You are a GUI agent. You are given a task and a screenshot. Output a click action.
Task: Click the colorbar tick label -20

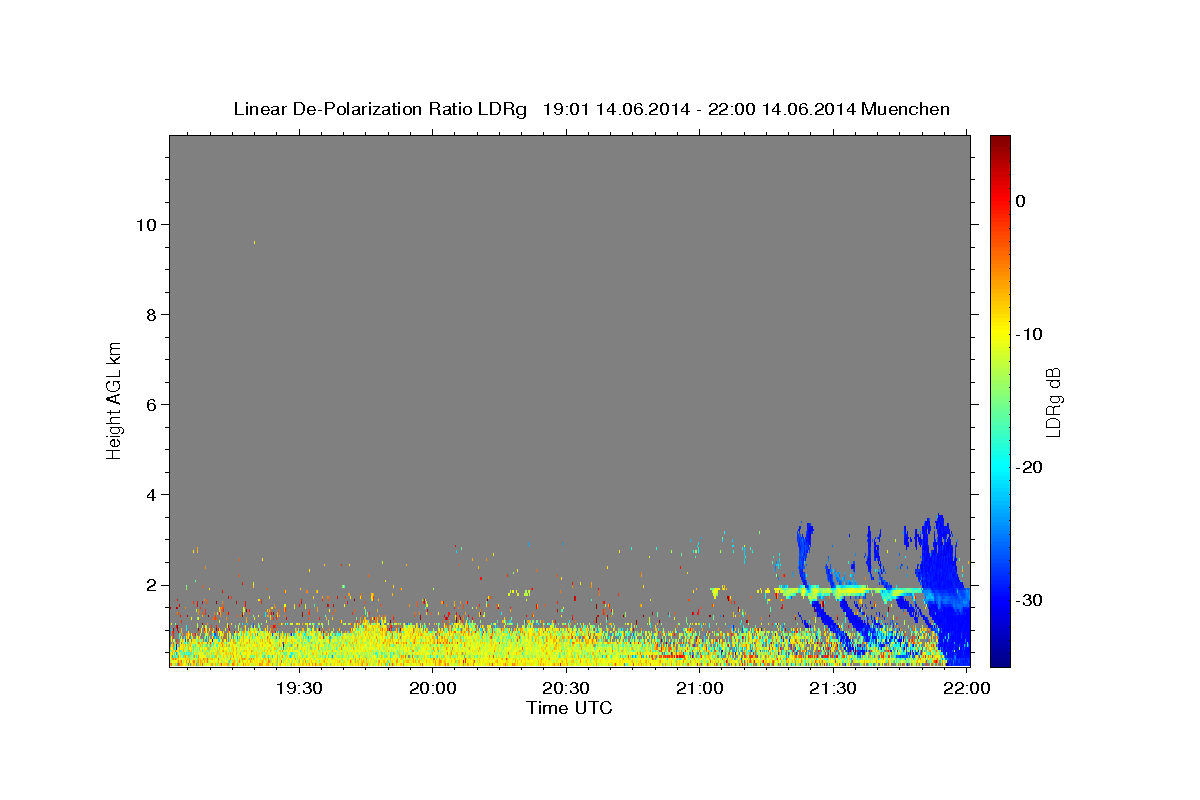[1029, 467]
